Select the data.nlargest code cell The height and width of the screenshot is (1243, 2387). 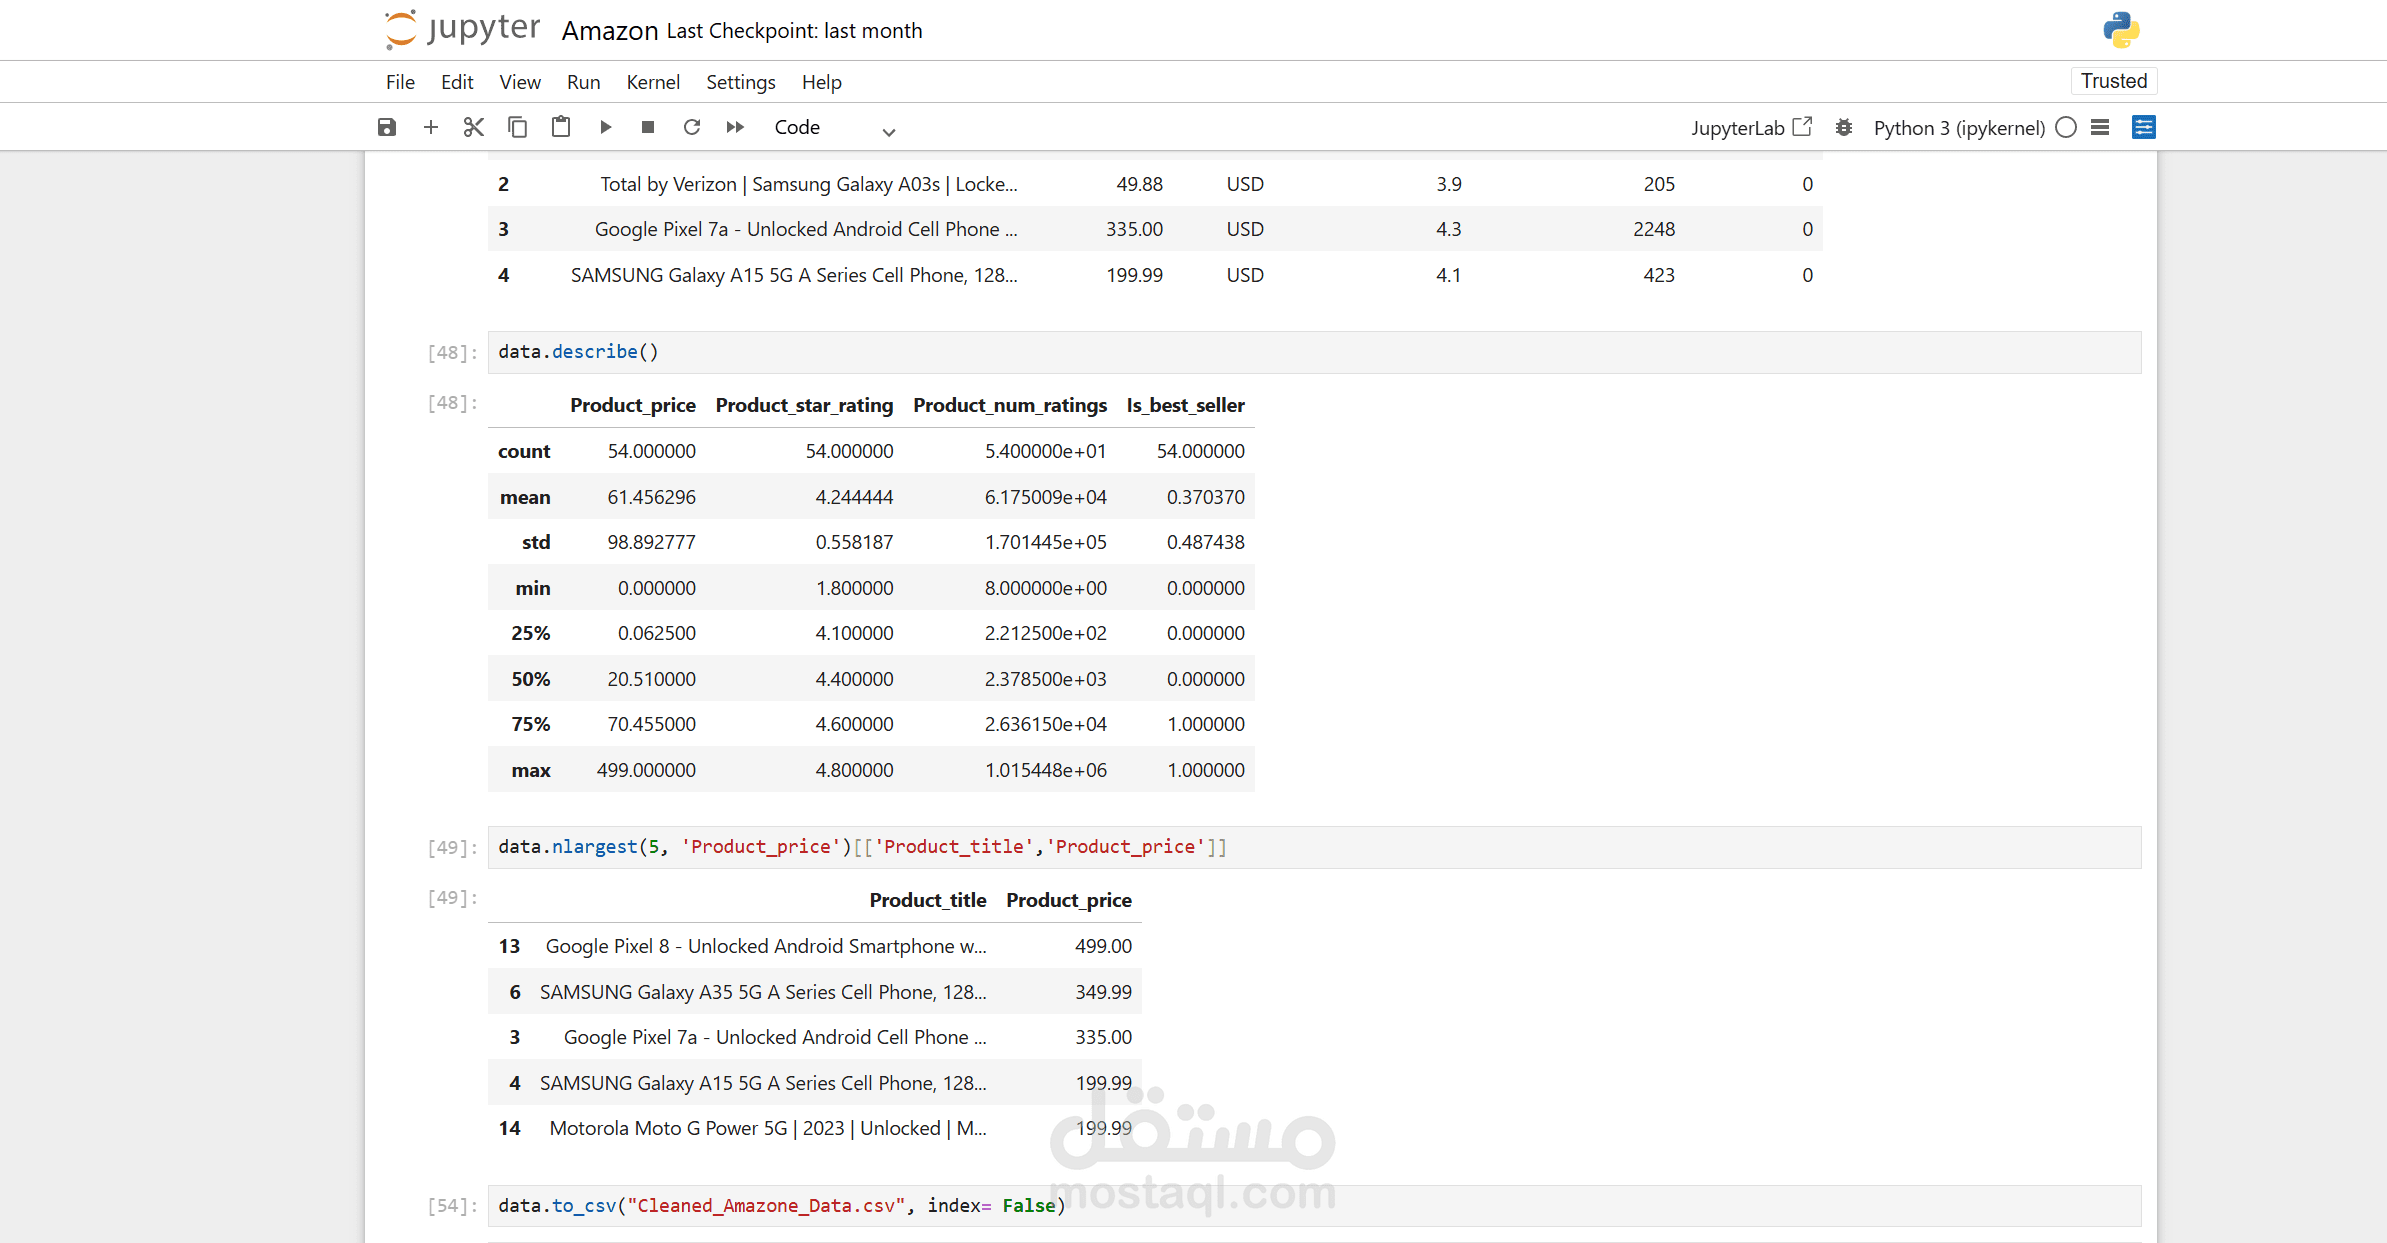1314,847
